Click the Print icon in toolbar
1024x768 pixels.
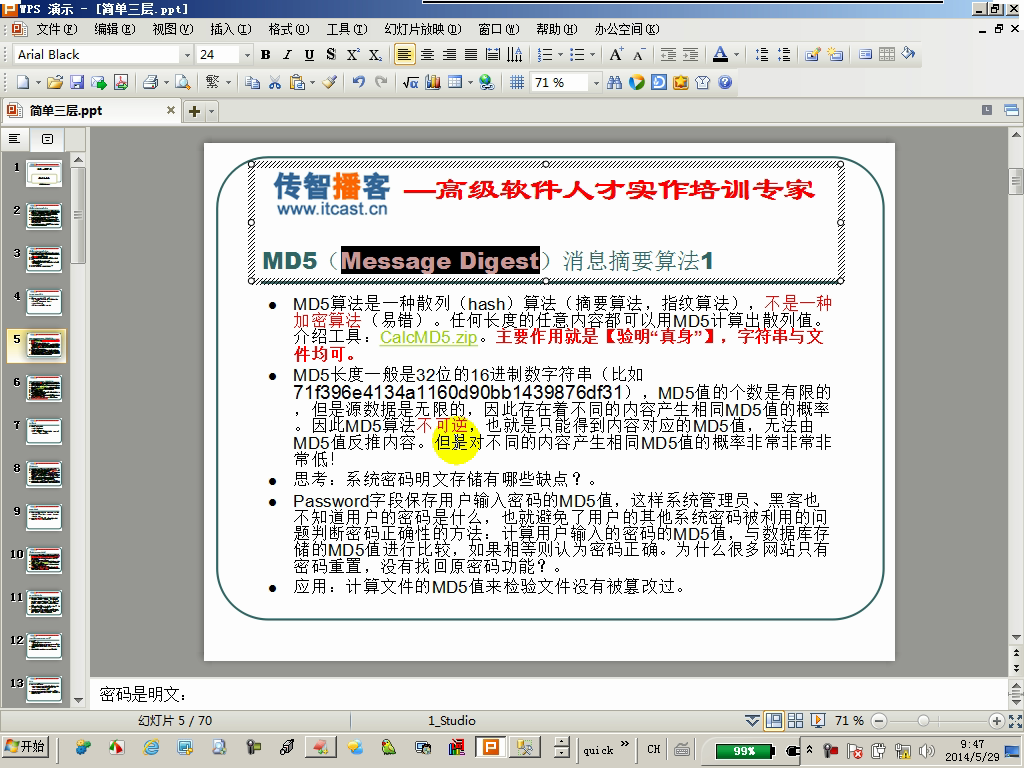click(x=151, y=82)
